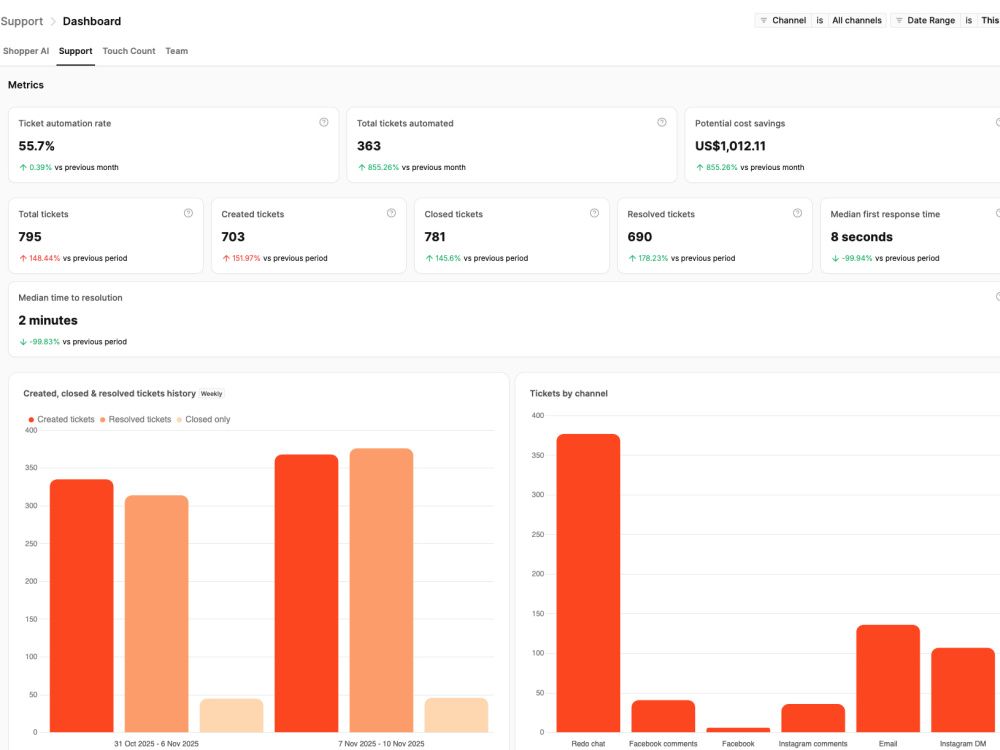Open help icon for Total tickets automated
The height and width of the screenshot is (750, 1000).
tap(662, 122)
